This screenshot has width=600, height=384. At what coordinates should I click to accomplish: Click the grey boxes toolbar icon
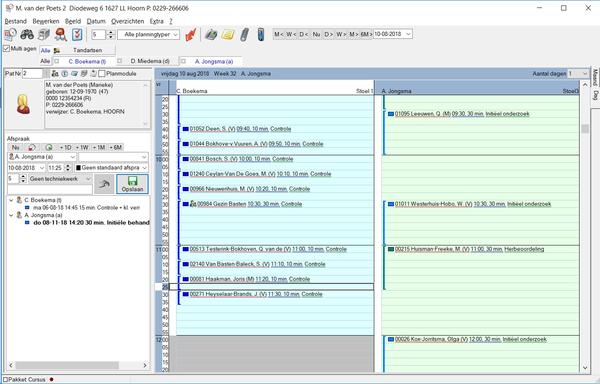pyautogui.click(x=44, y=34)
